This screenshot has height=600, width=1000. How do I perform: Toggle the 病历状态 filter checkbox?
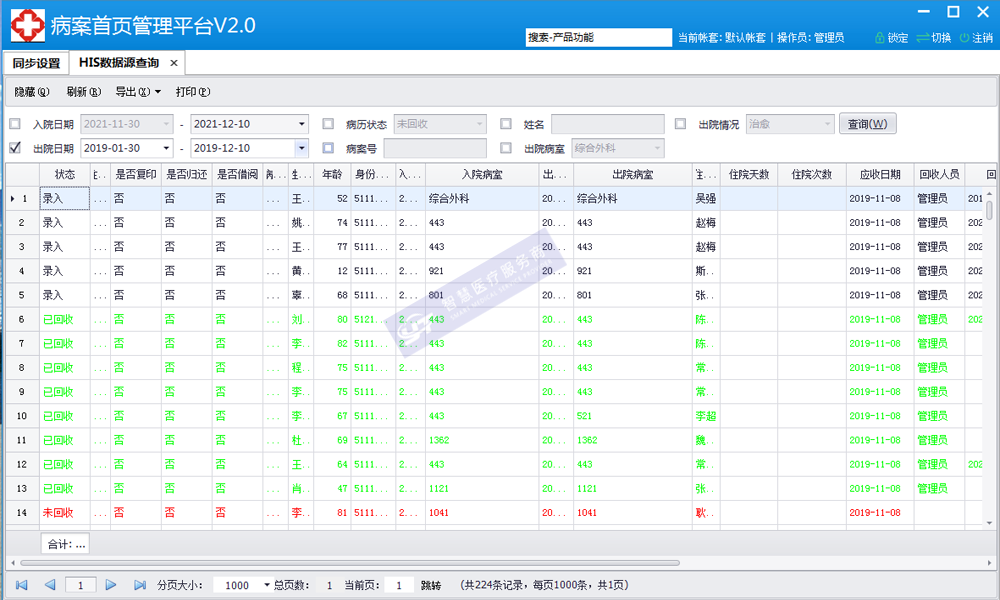(x=328, y=124)
